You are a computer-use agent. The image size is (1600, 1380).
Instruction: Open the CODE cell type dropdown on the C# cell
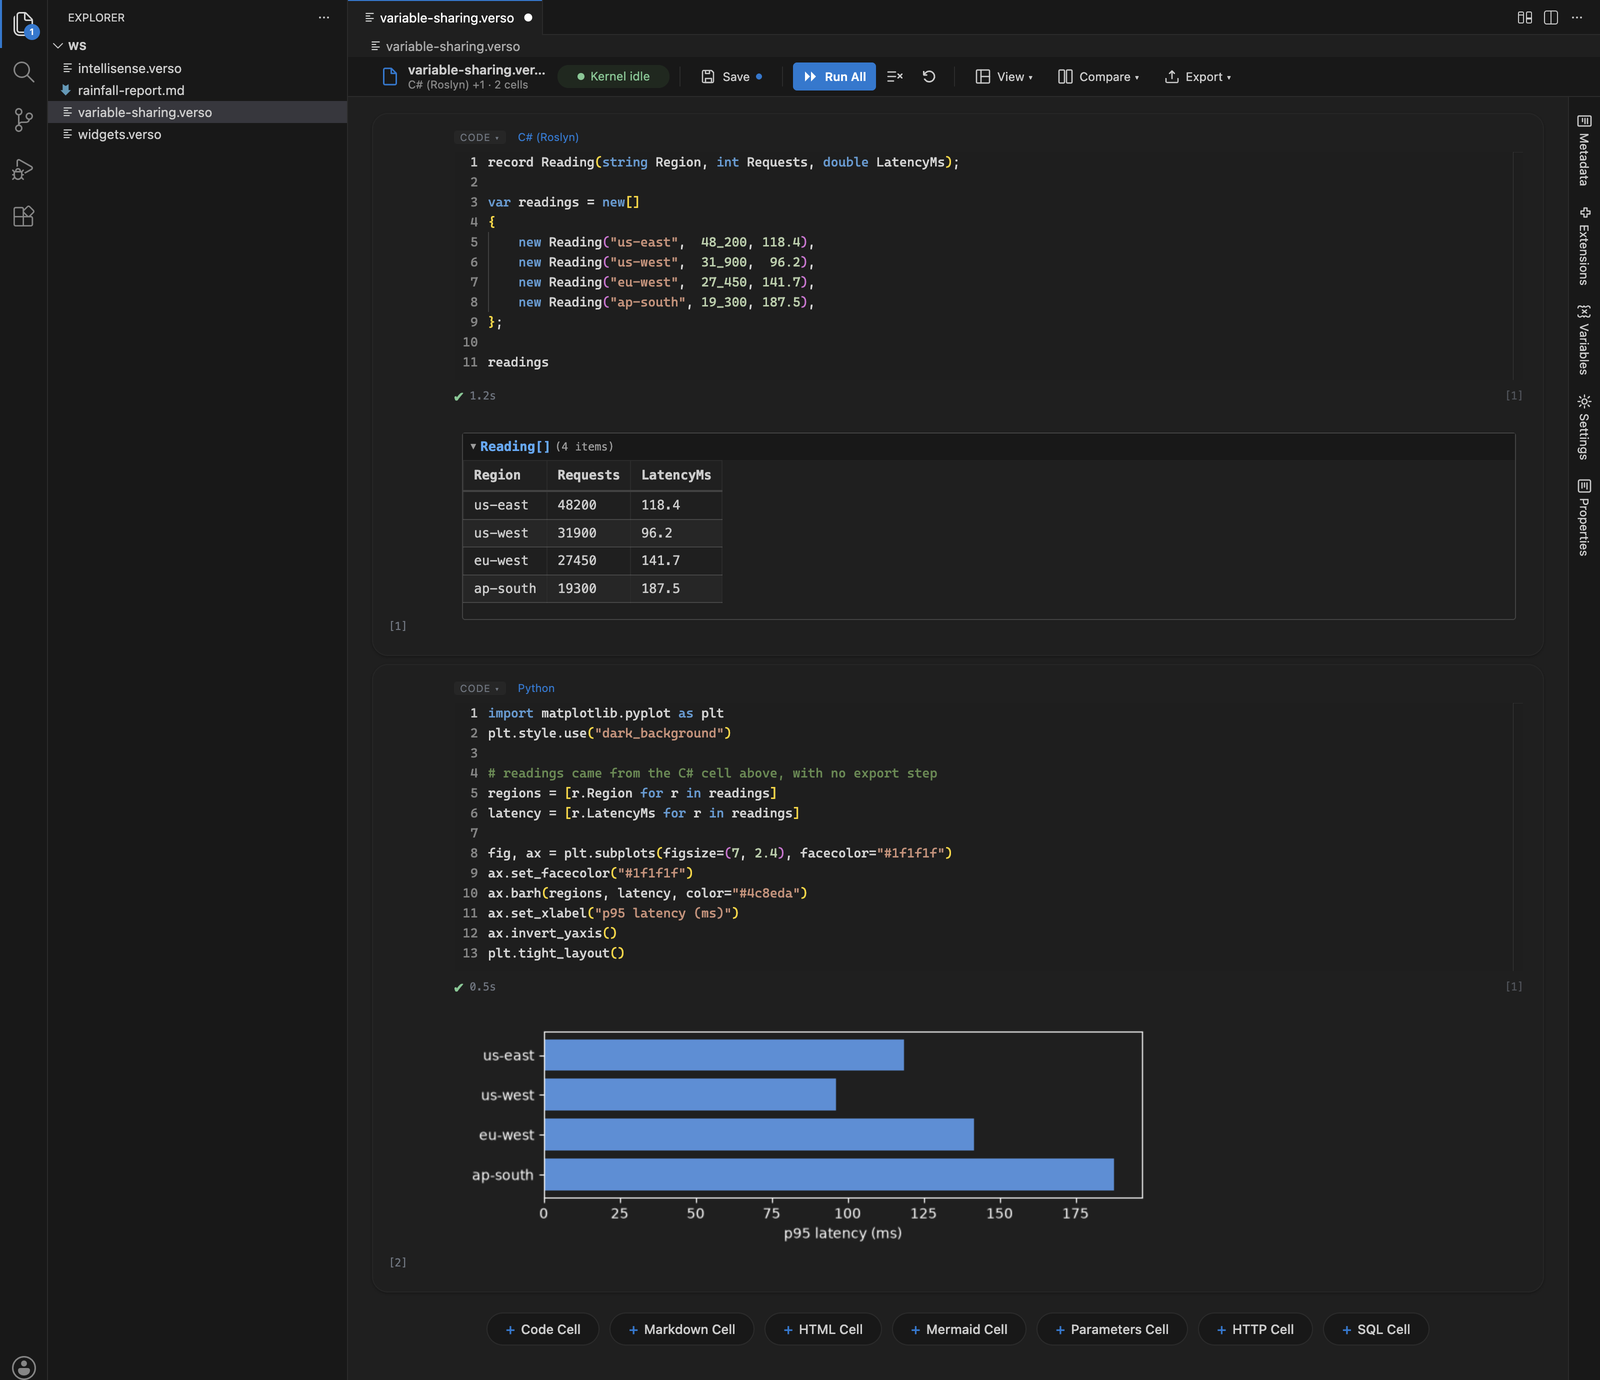pyautogui.click(x=479, y=138)
